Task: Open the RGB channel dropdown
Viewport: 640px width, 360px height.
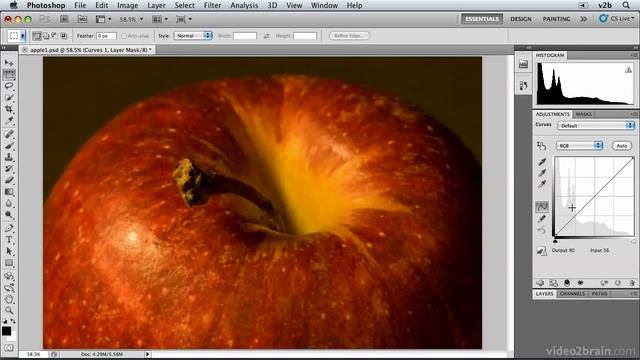Action: (x=579, y=146)
